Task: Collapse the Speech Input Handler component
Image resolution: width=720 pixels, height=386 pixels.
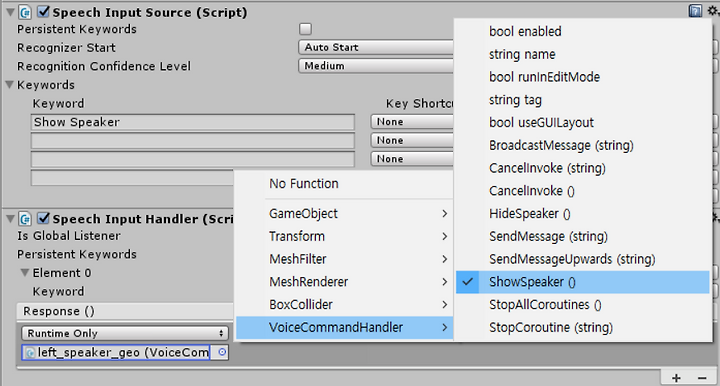Action: point(10,218)
